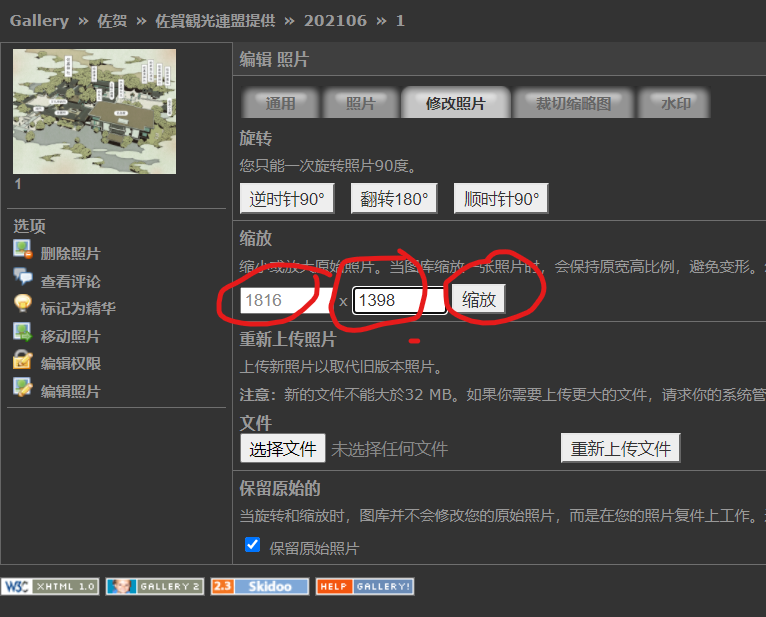Image resolution: width=766 pixels, height=617 pixels.
Task: Click the height field showing 1398
Action: pyautogui.click(x=399, y=301)
